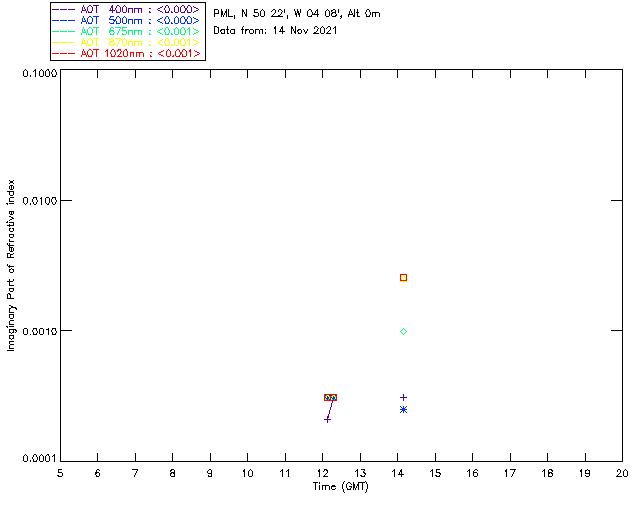
Task: Click the x-axis tick label 9
Action: coord(210,473)
